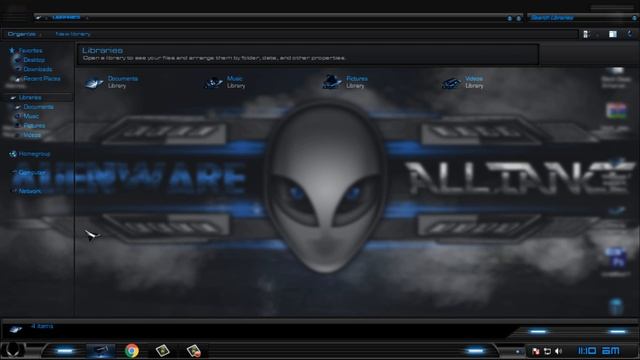Click the Videos library name text
The image size is (640, 360).
click(474, 78)
